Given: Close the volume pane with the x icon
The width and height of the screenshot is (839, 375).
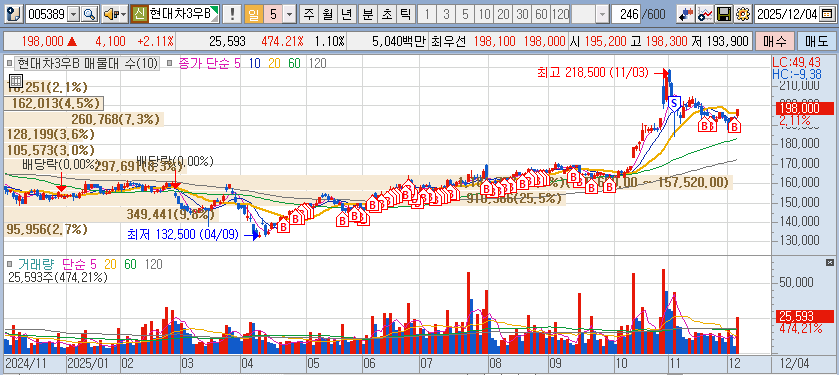Looking at the screenshot, I should (x=830, y=262).
